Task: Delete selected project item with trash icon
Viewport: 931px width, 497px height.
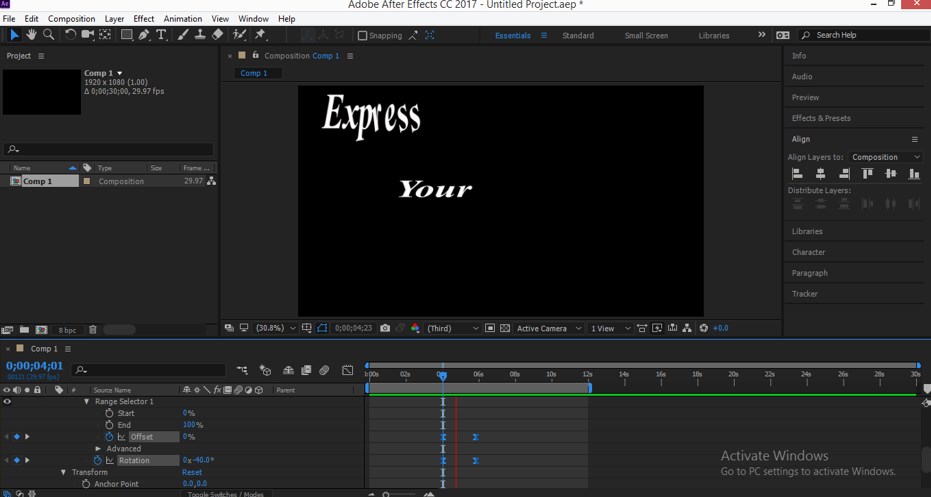Action: click(93, 330)
